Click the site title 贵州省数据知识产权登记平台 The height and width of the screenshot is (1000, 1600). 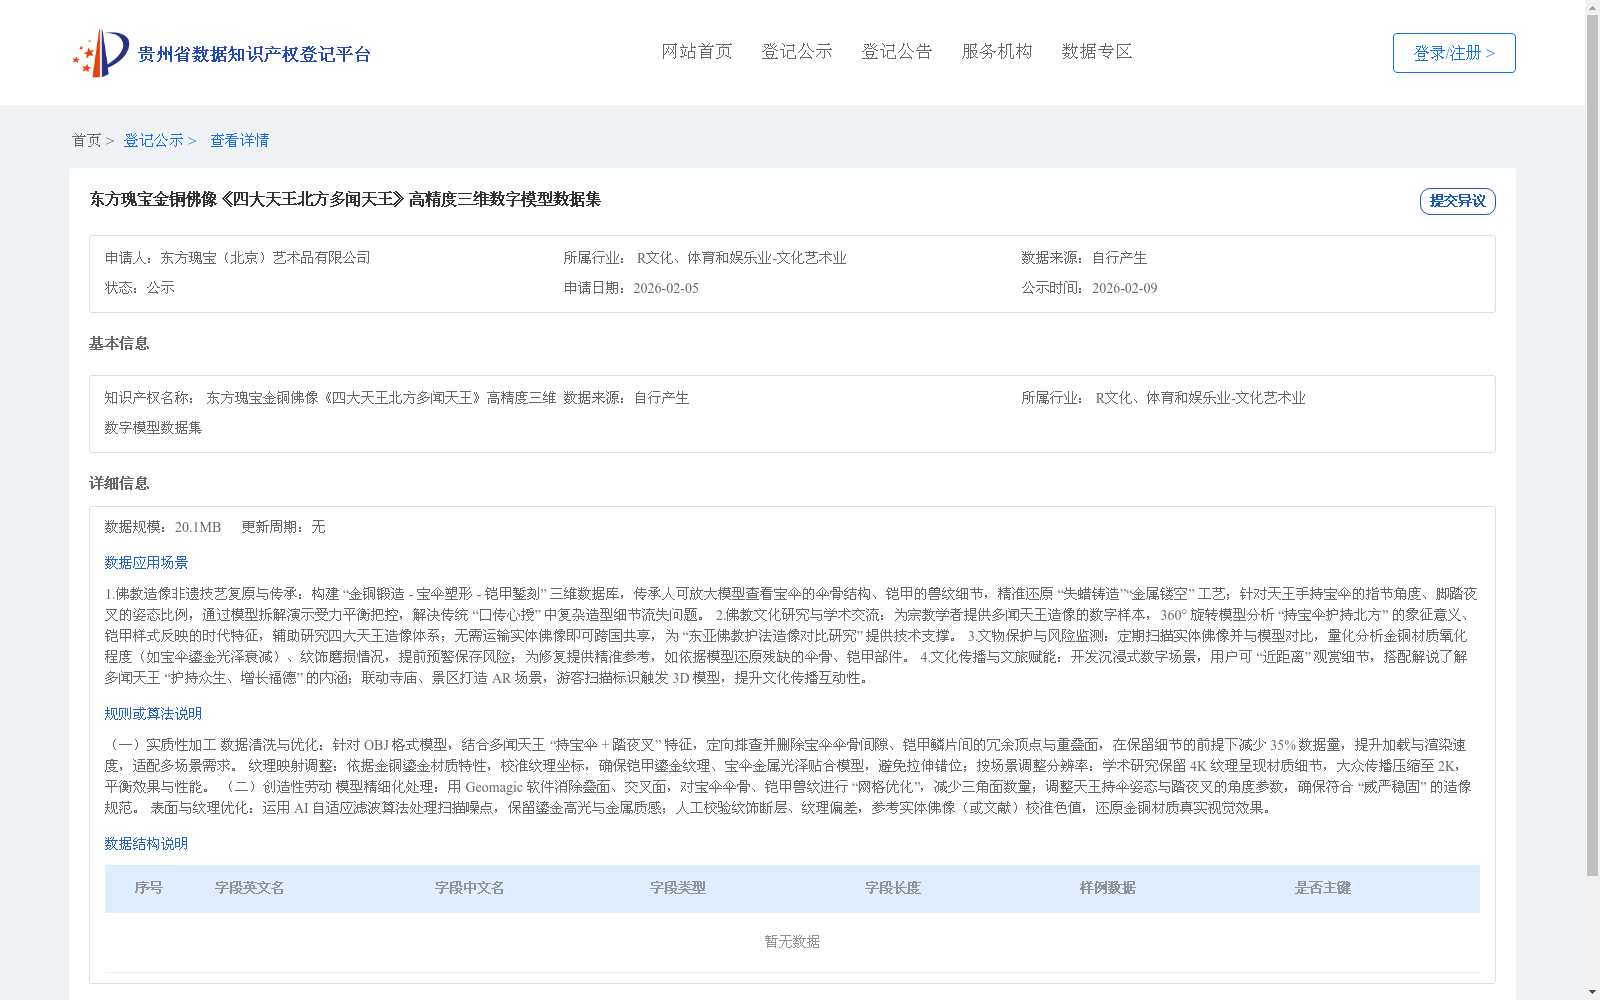pos(254,54)
